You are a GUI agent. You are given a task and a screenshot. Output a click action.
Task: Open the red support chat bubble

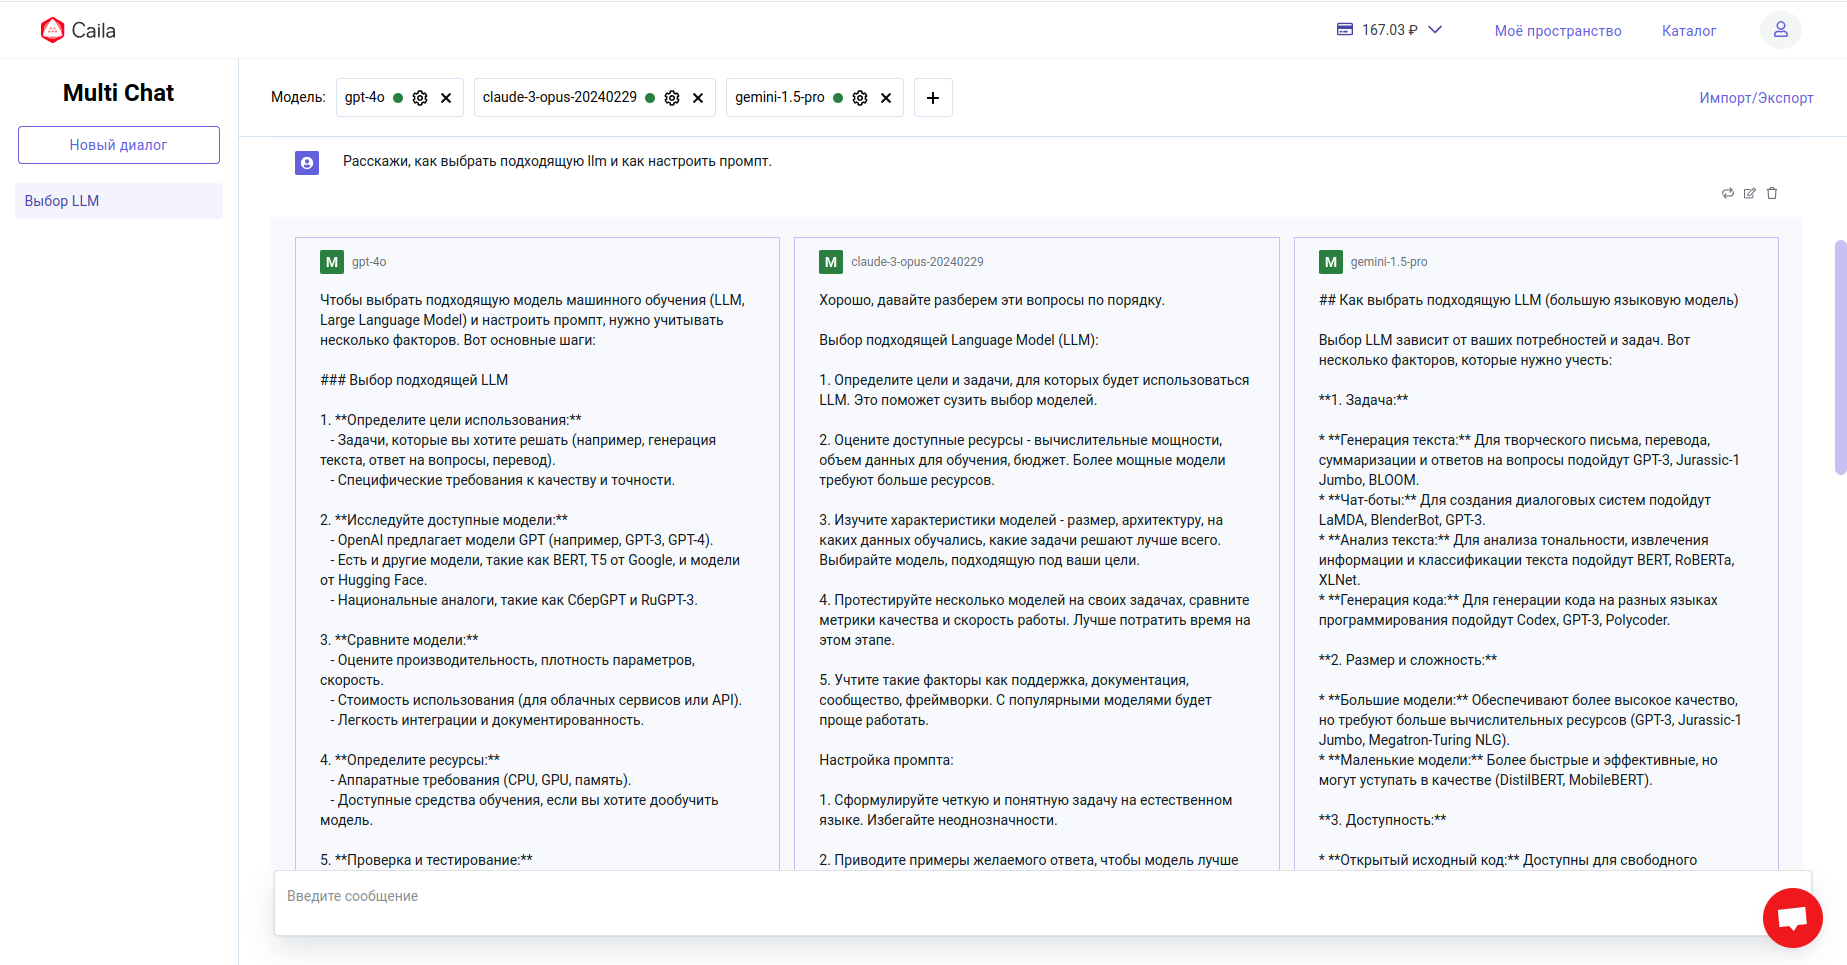click(1792, 917)
